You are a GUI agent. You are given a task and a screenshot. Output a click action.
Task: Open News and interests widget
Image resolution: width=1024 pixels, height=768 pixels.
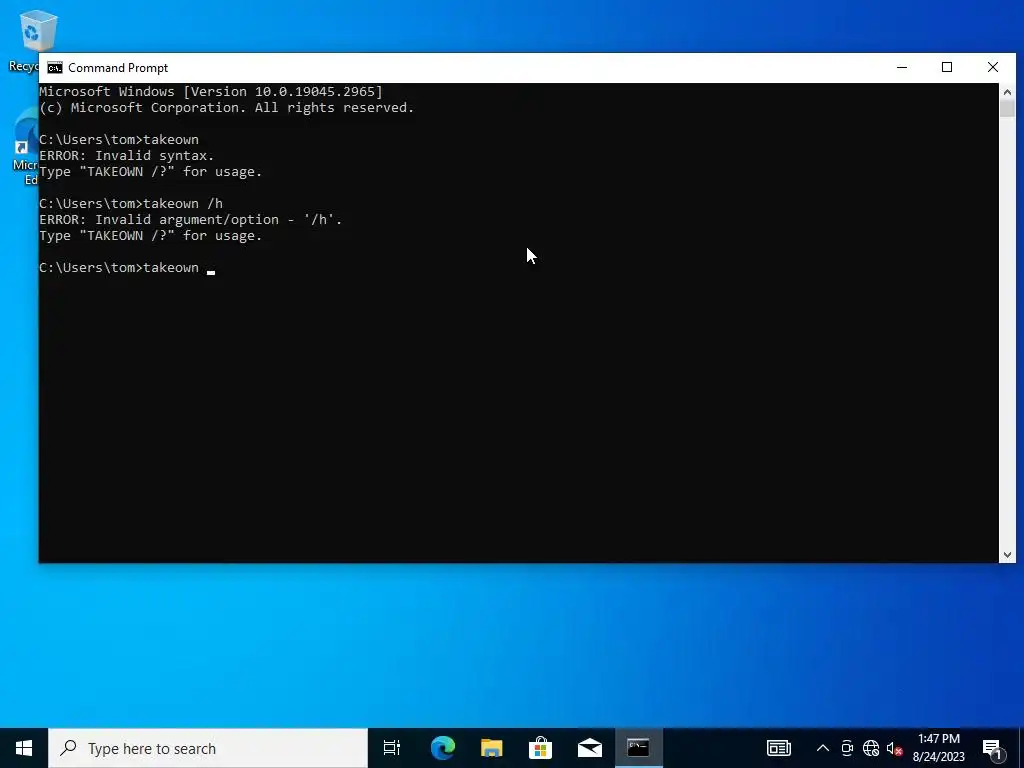click(778, 748)
